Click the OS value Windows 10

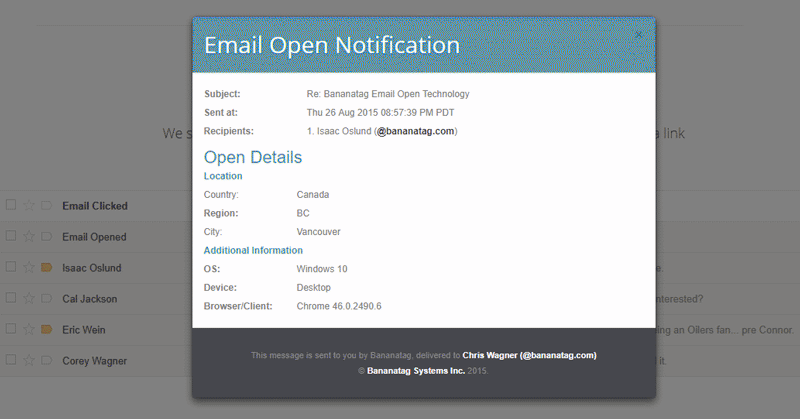point(322,269)
